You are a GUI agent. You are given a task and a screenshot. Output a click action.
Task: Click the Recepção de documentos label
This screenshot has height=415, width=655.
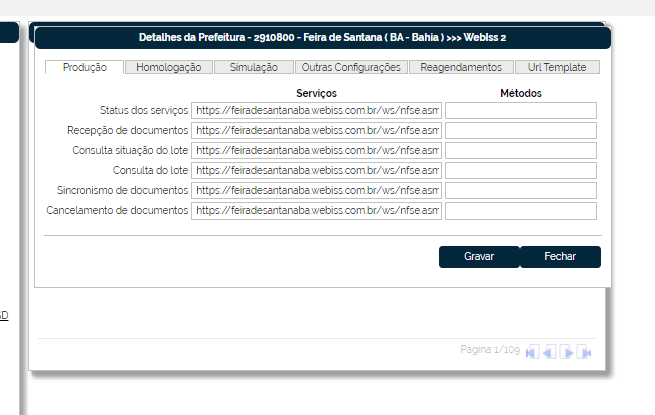[127, 130]
